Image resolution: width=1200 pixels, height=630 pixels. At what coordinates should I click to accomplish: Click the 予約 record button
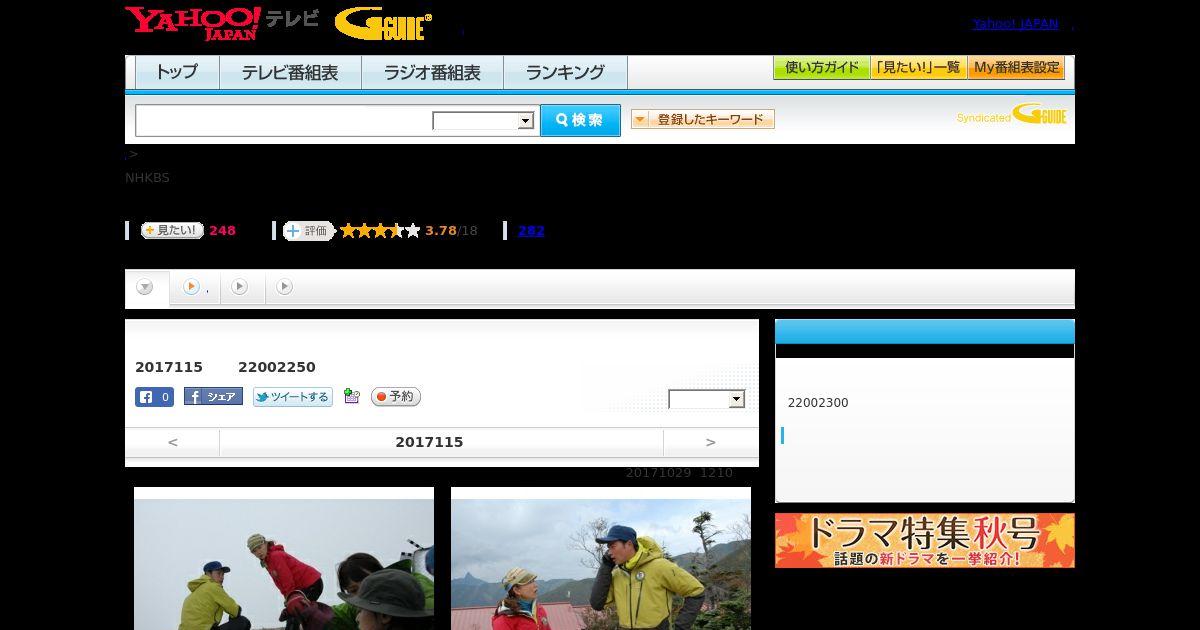click(x=395, y=397)
